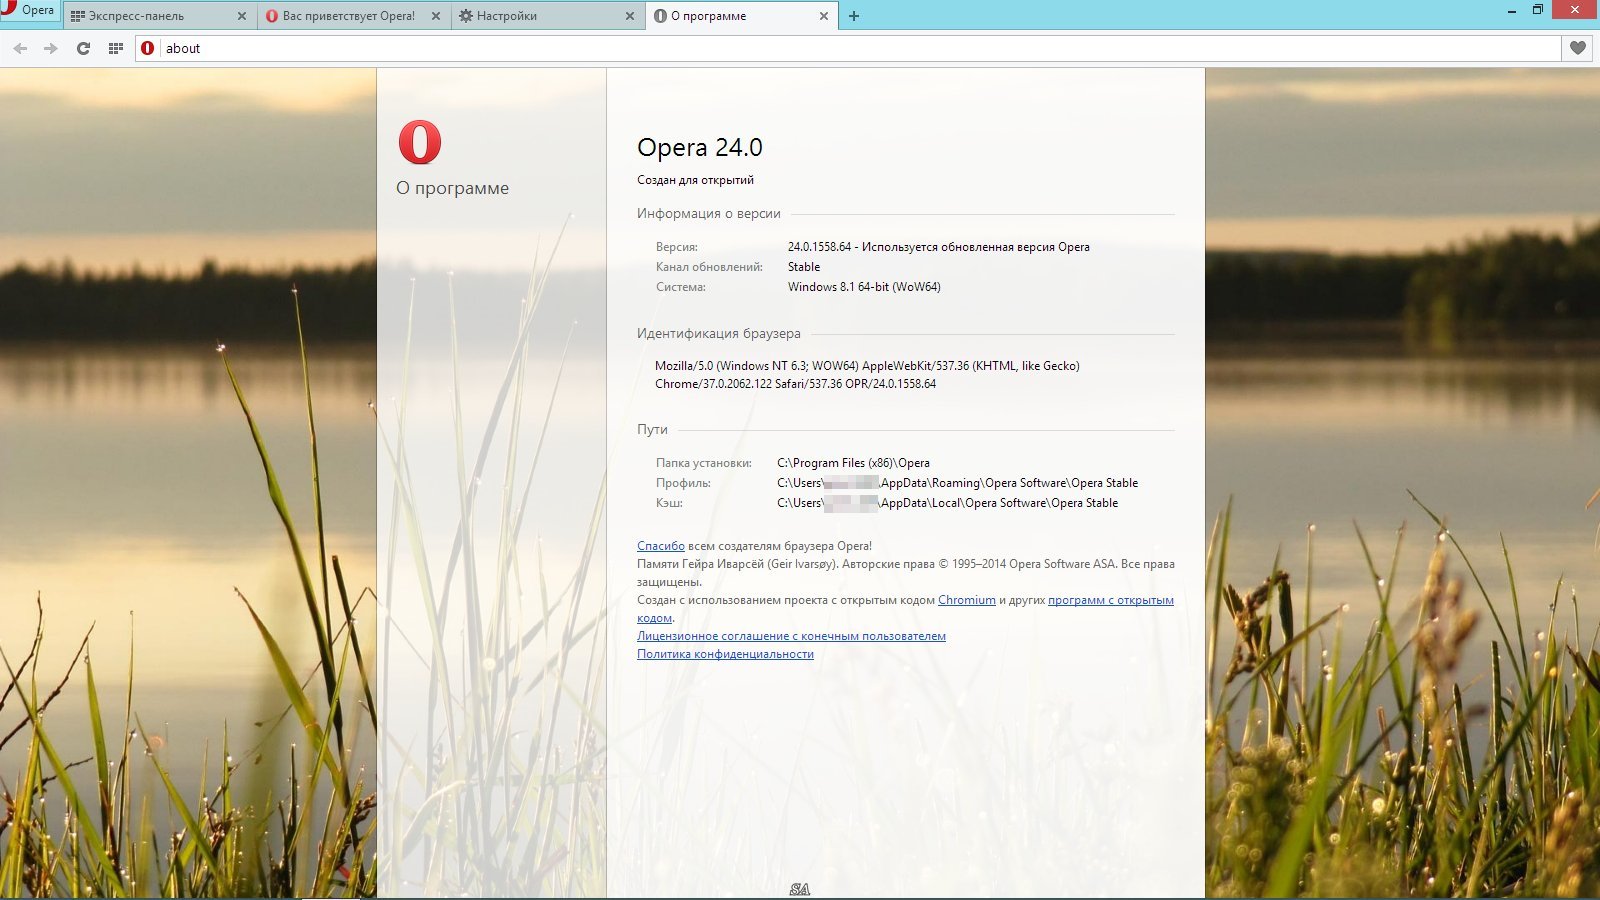
Task: Click the Идентификация браузера section heading
Action: [x=718, y=333]
